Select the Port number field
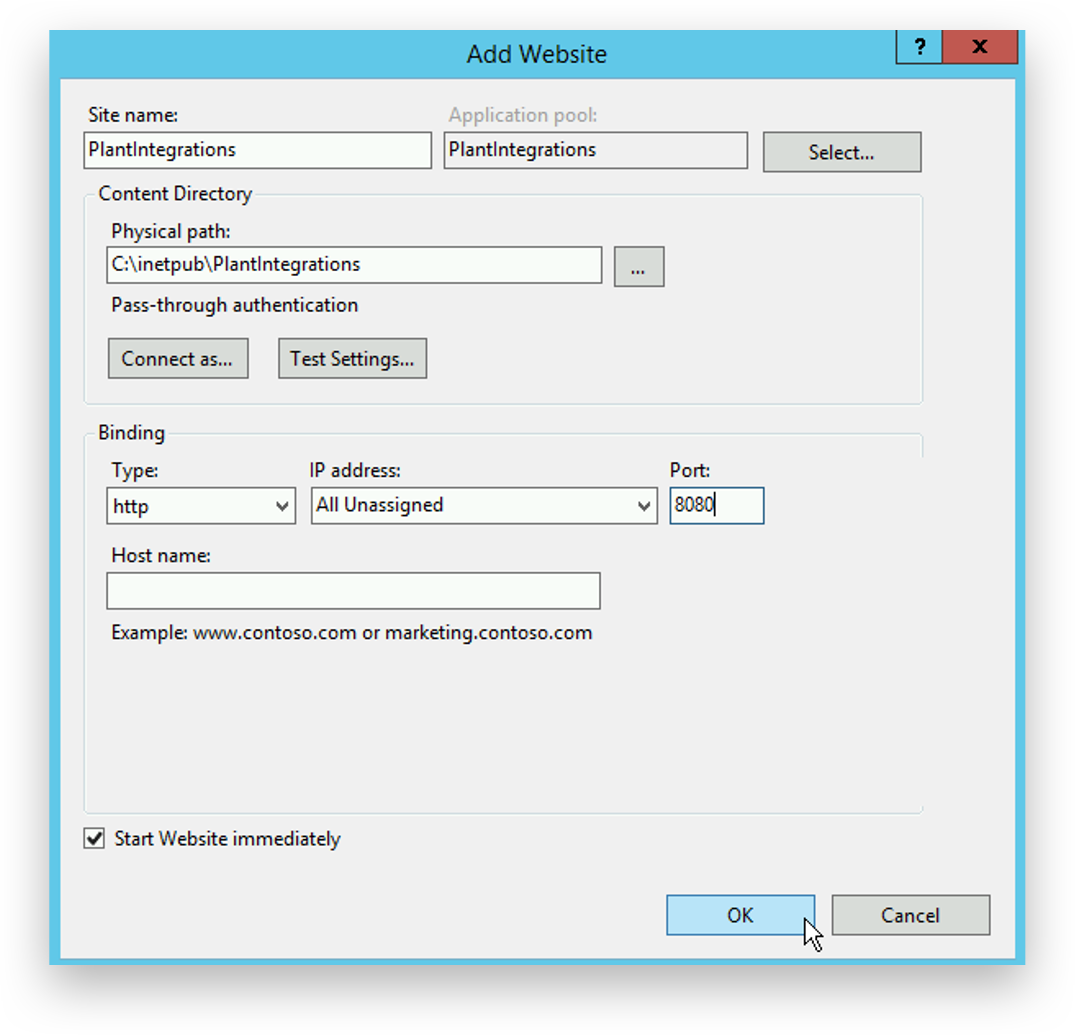1075x1035 pixels. point(716,506)
